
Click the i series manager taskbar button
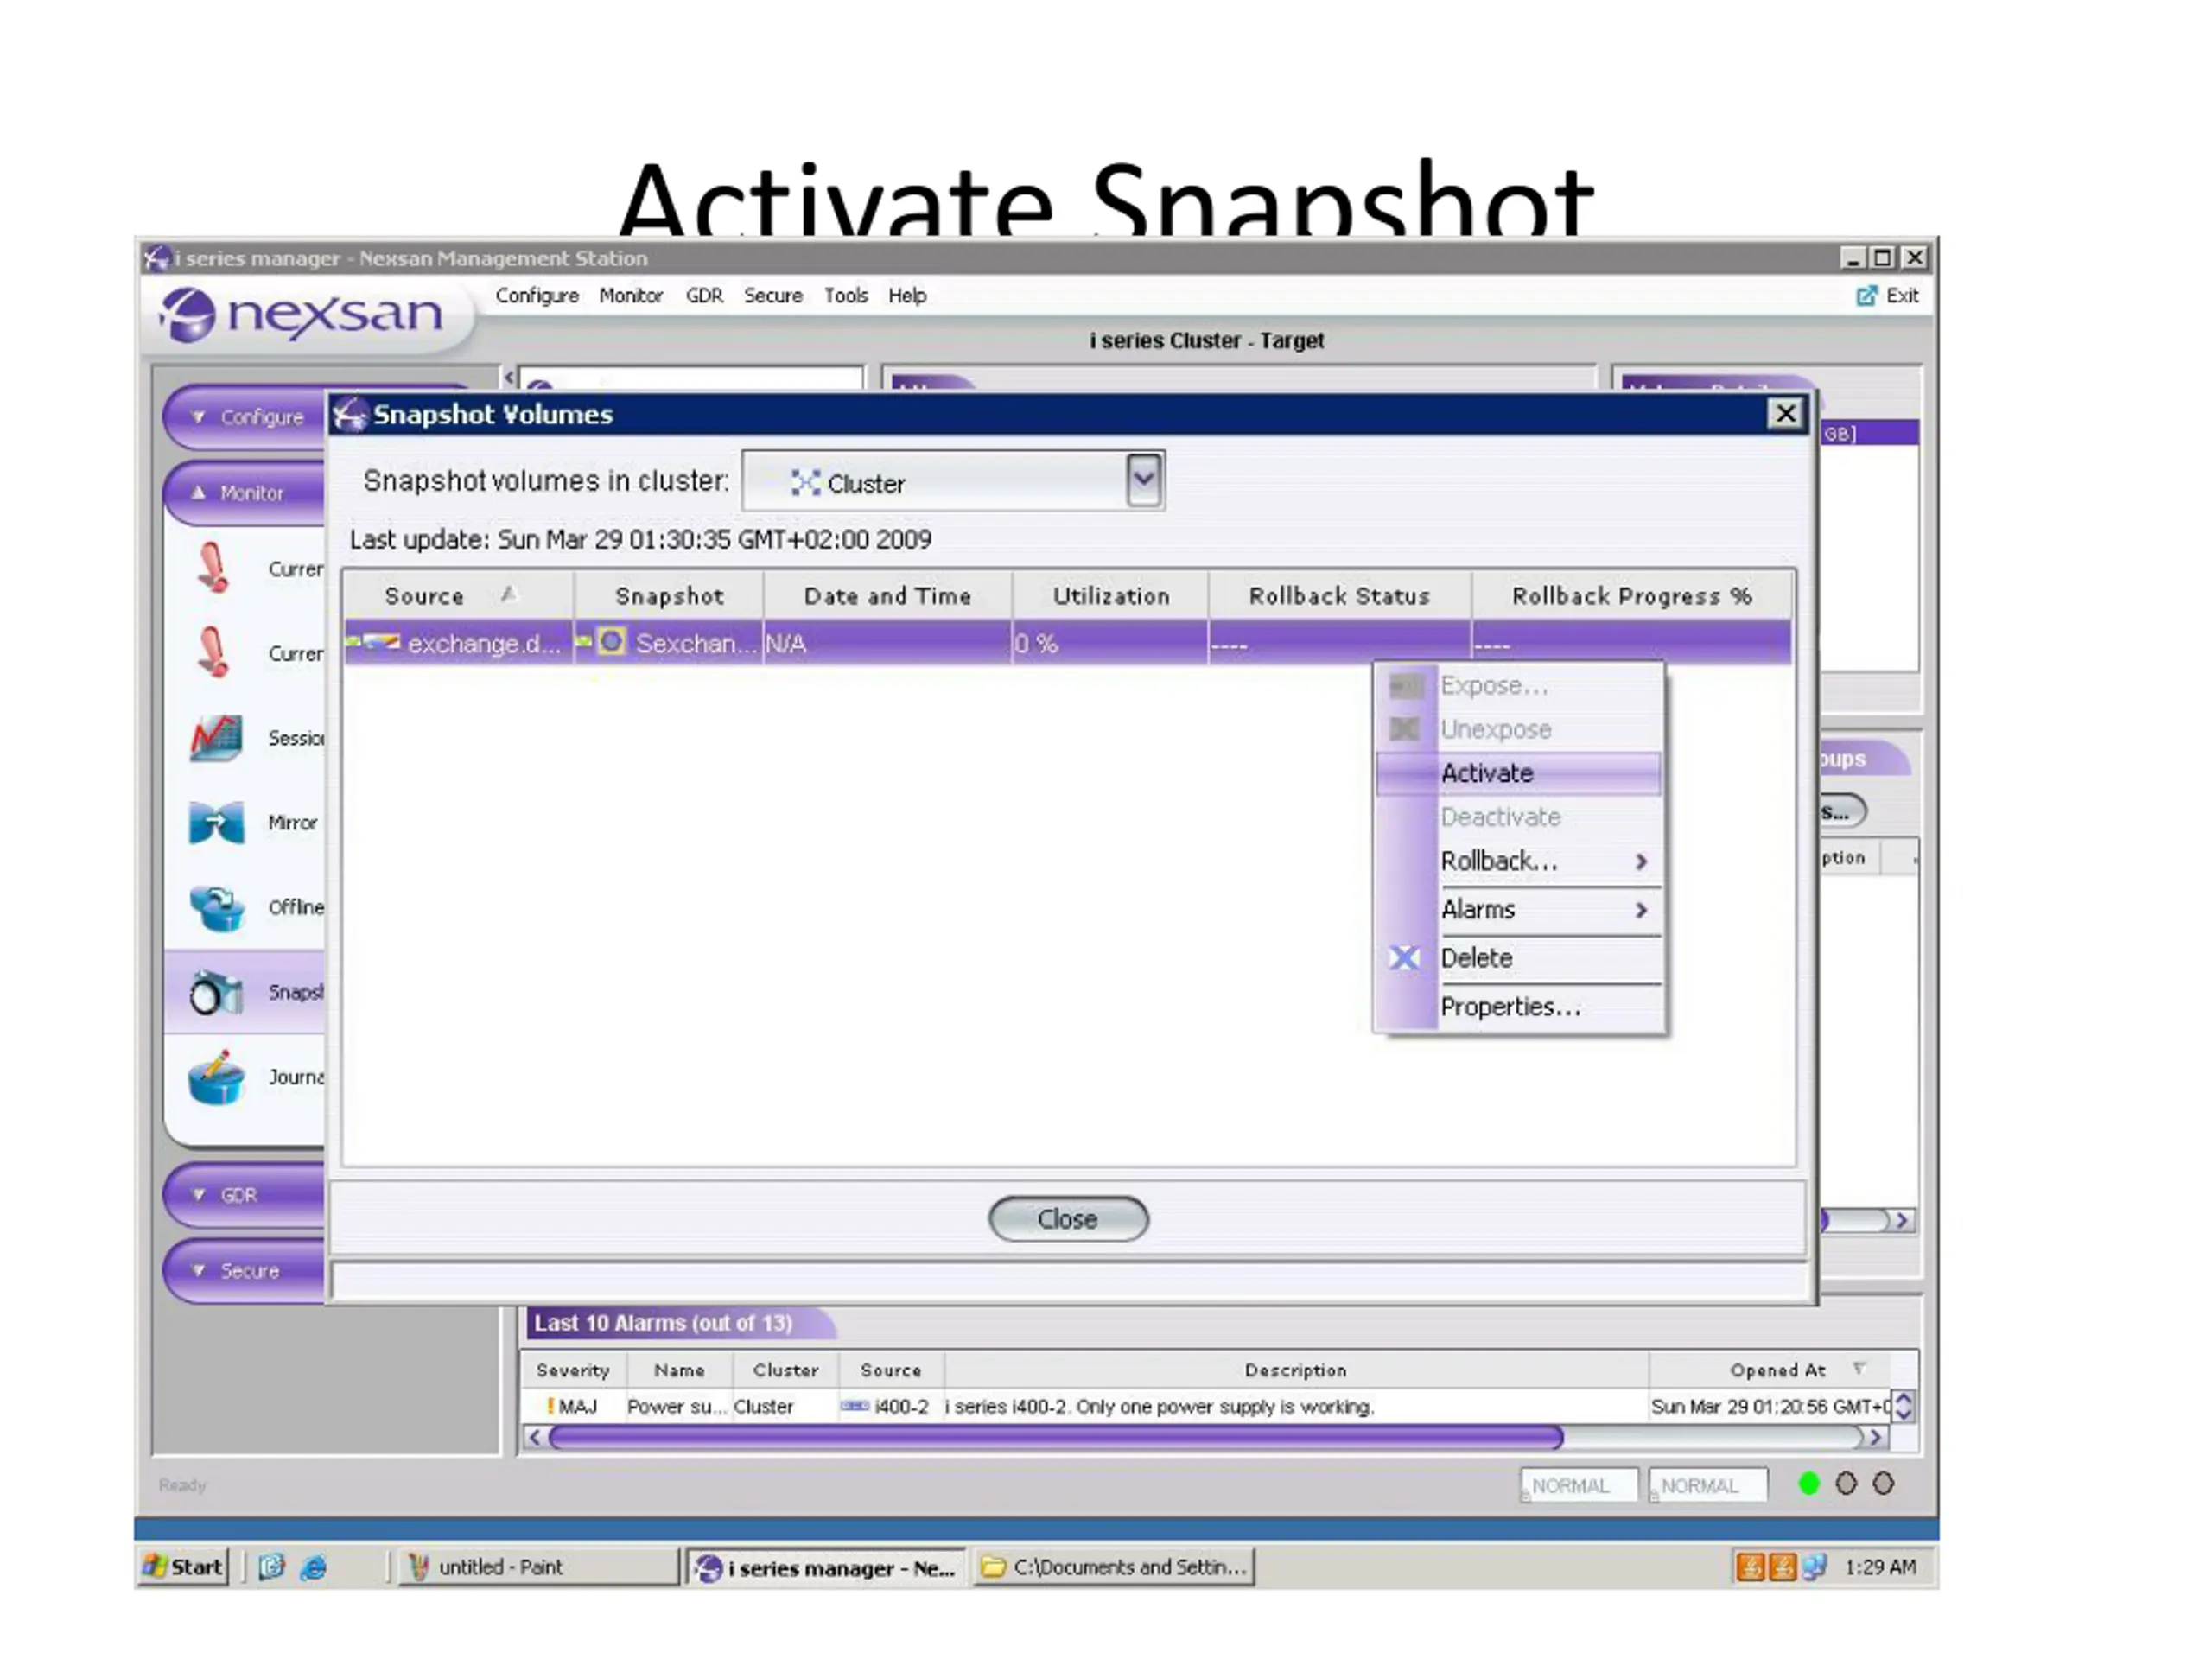(x=827, y=1567)
